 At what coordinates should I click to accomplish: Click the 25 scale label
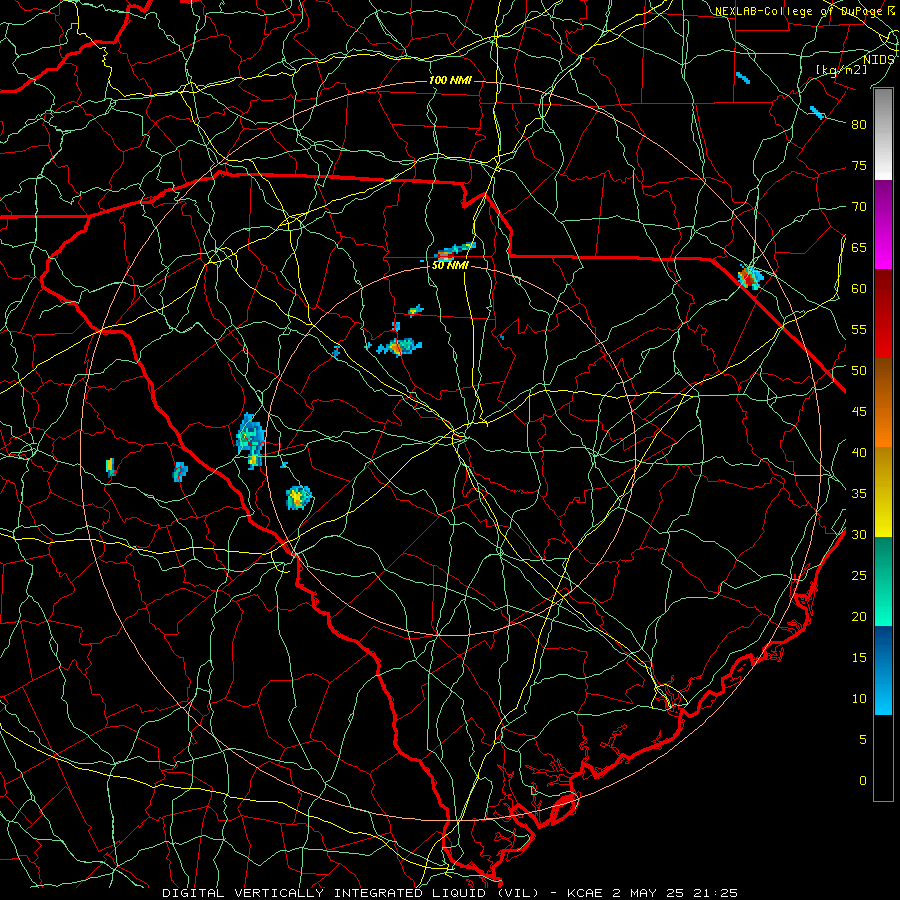coord(859,576)
